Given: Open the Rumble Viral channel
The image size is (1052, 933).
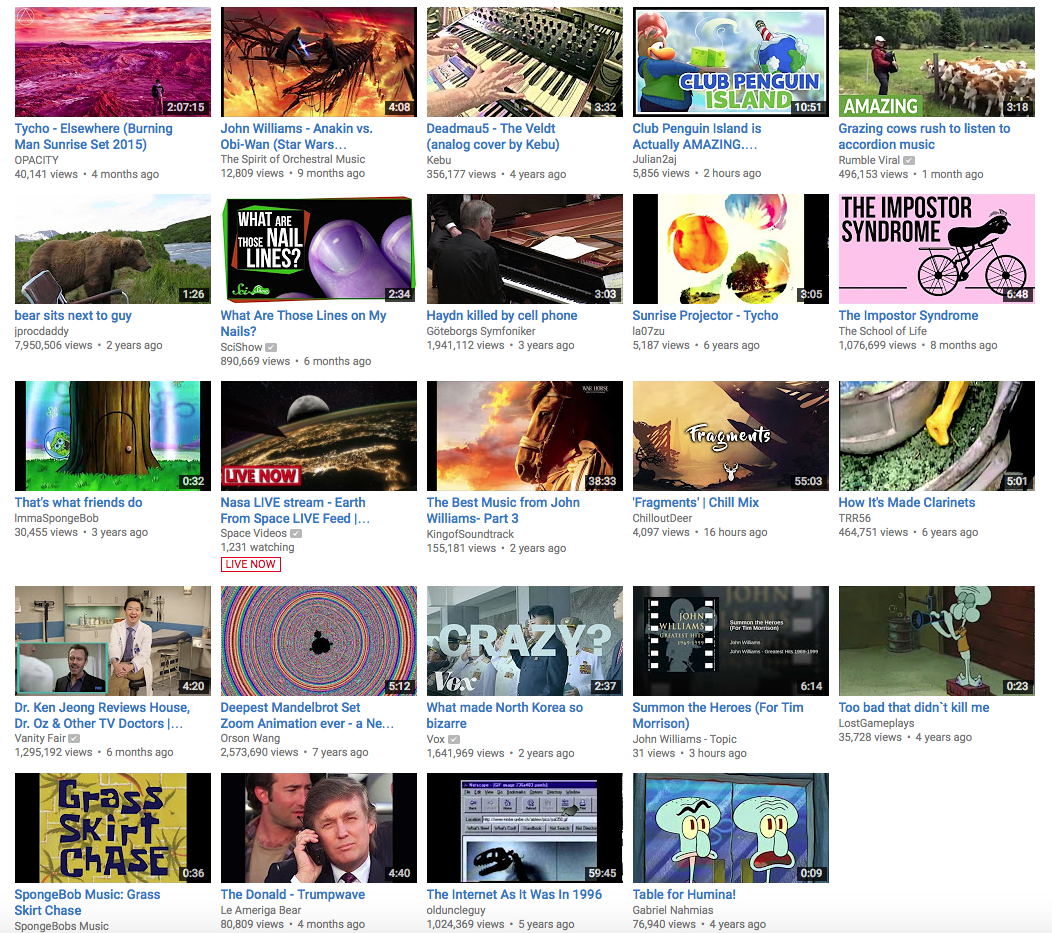Looking at the screenshot, I should tap(869, 160).
